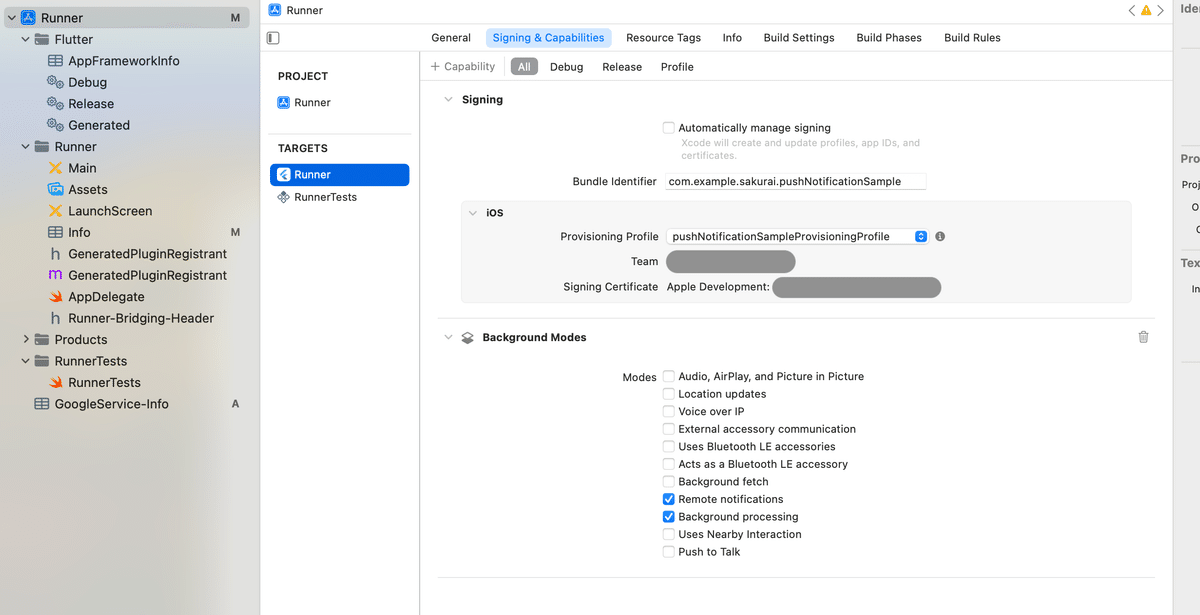
Task: Click the Main storyboard icon
Action: pos(56,168)
